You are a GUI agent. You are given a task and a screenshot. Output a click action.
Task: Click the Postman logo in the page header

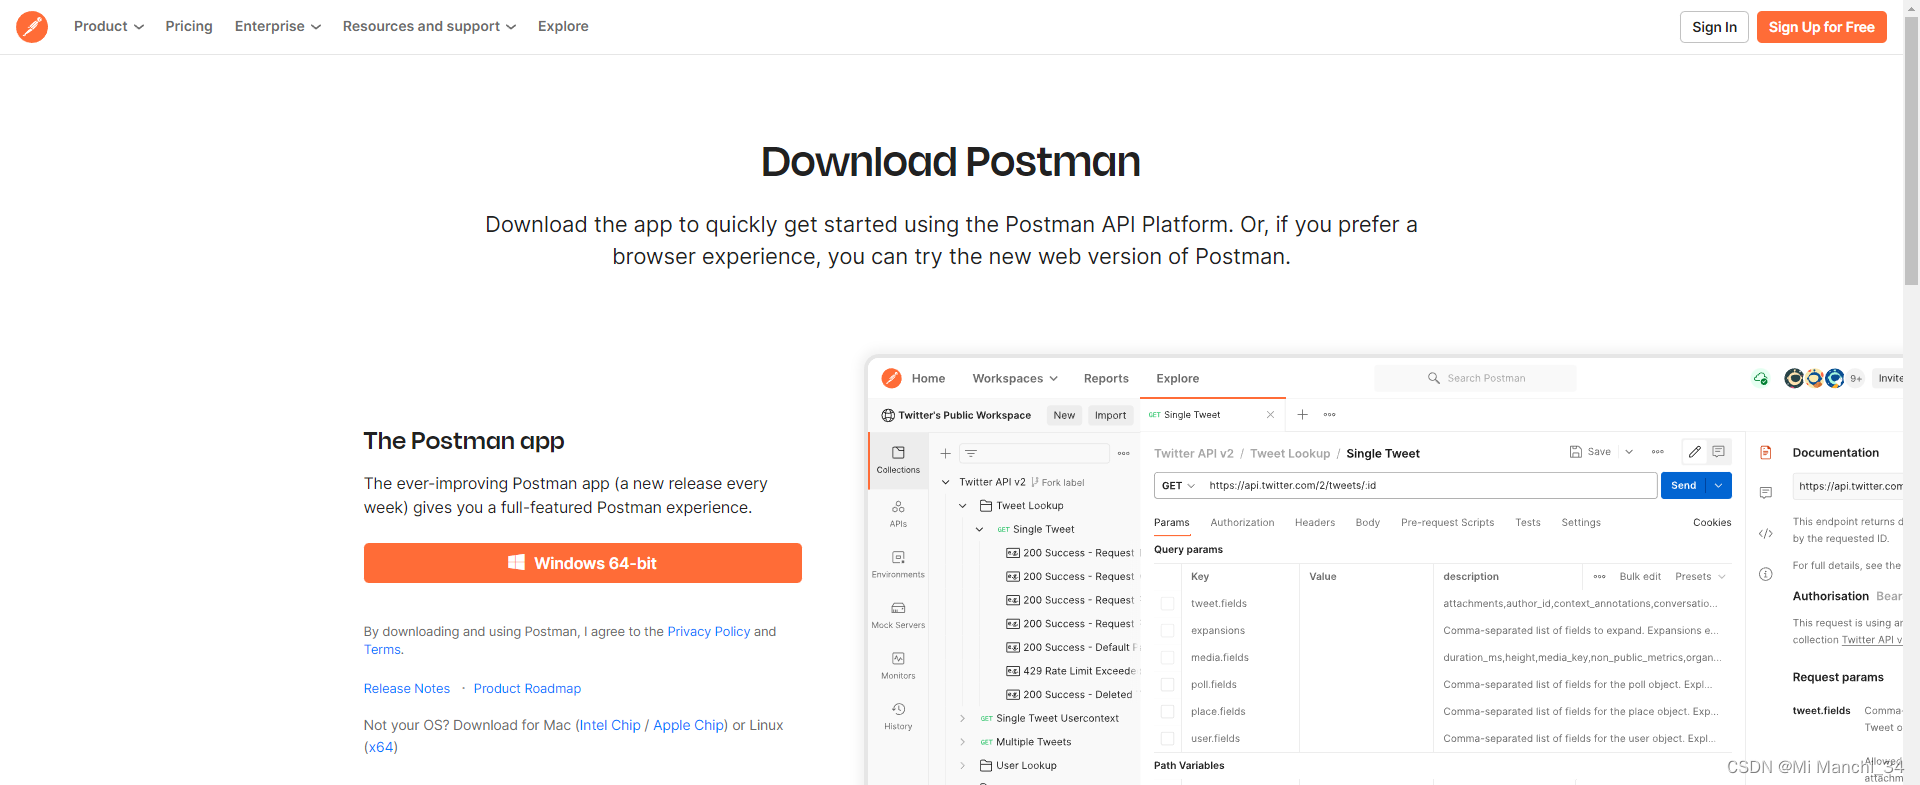32,27
